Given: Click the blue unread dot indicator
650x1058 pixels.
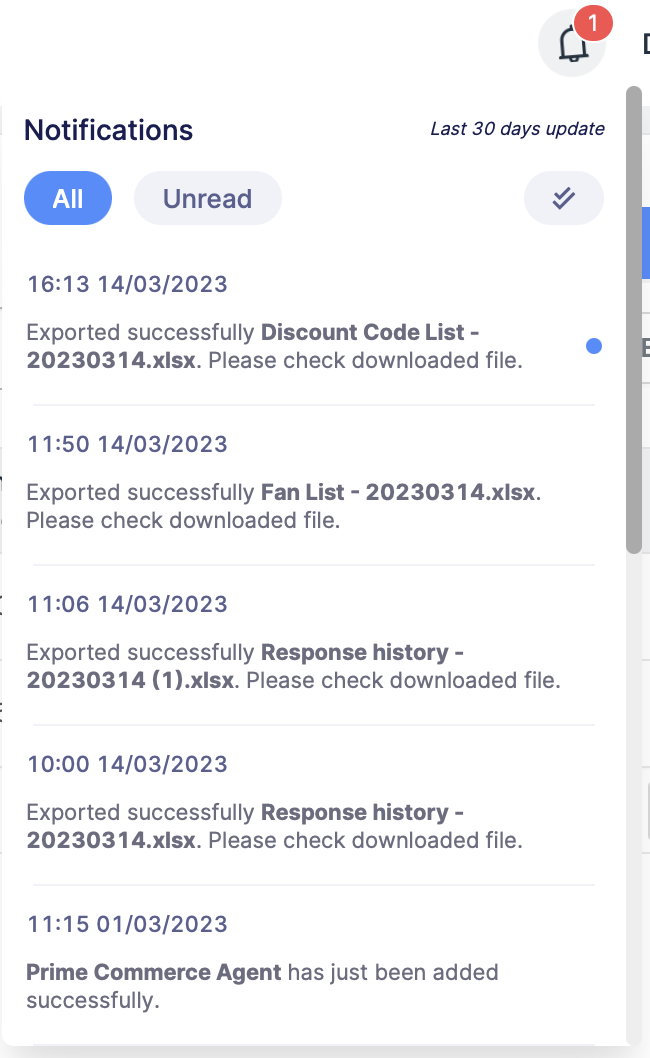Looking at the screenshot, I should (594, 346).
